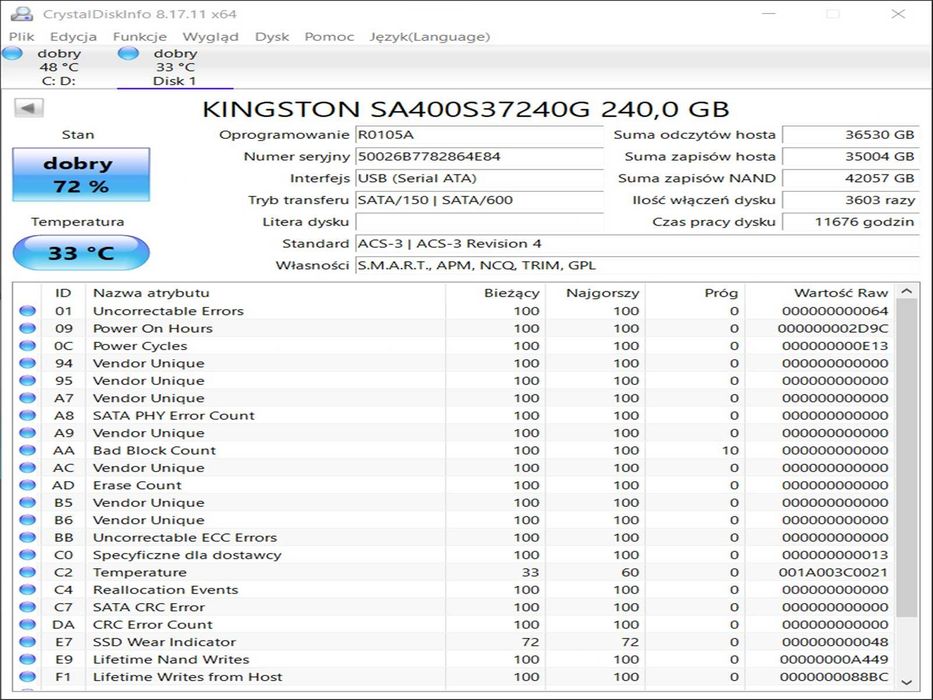
Task: Click the raw value 001A003C0021
Action: (x=833, y=572)
